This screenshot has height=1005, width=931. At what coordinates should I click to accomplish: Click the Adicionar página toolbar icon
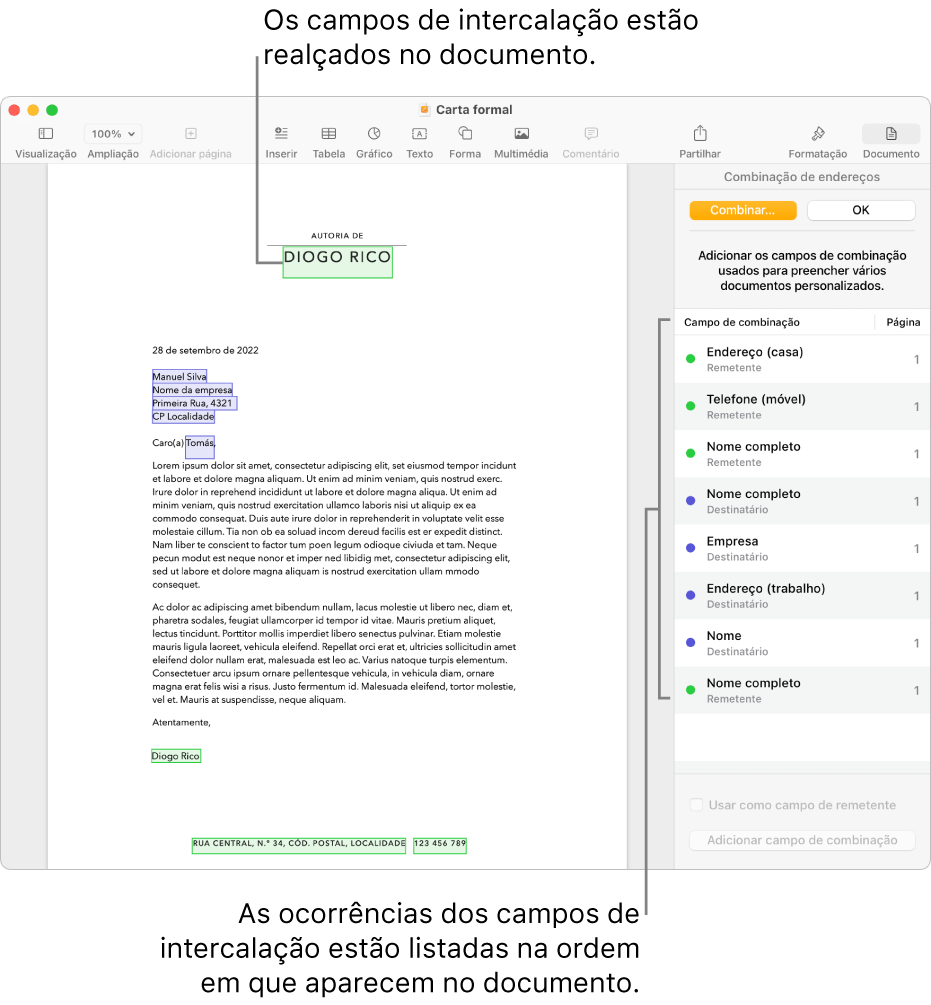point(190,133)
